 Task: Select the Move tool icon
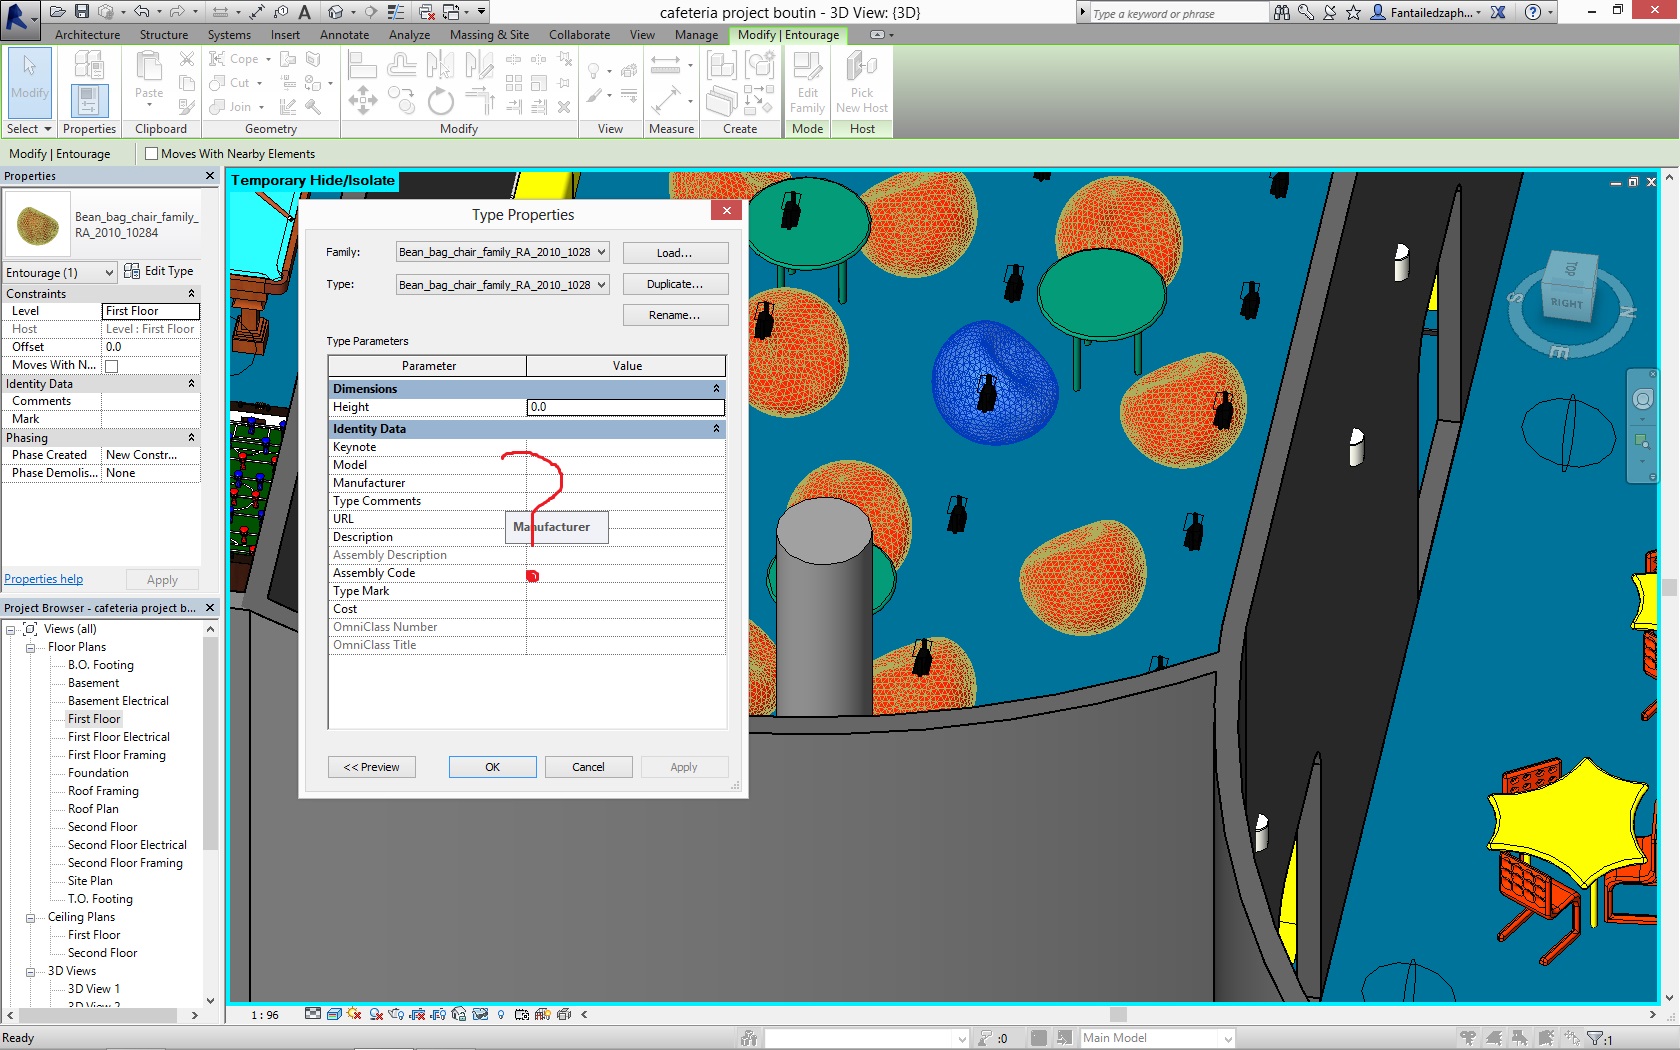[362, 100]
